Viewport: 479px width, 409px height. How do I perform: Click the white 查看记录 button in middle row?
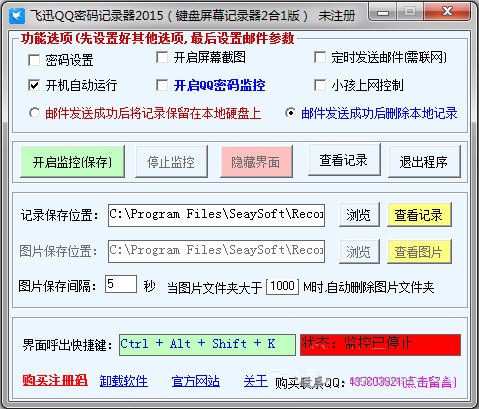point(344,160)
